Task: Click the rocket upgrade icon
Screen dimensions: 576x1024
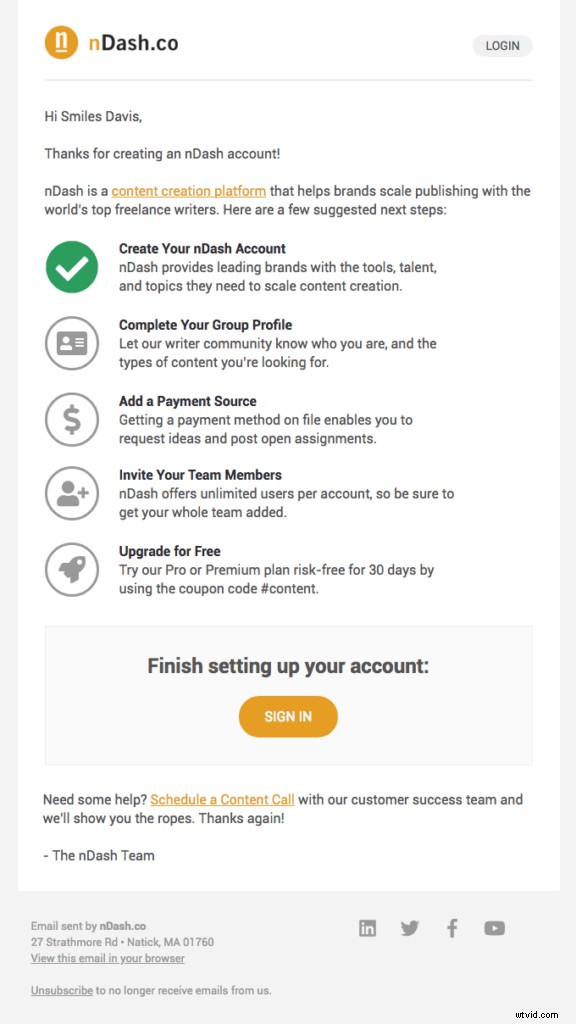Action: [72, 569]
